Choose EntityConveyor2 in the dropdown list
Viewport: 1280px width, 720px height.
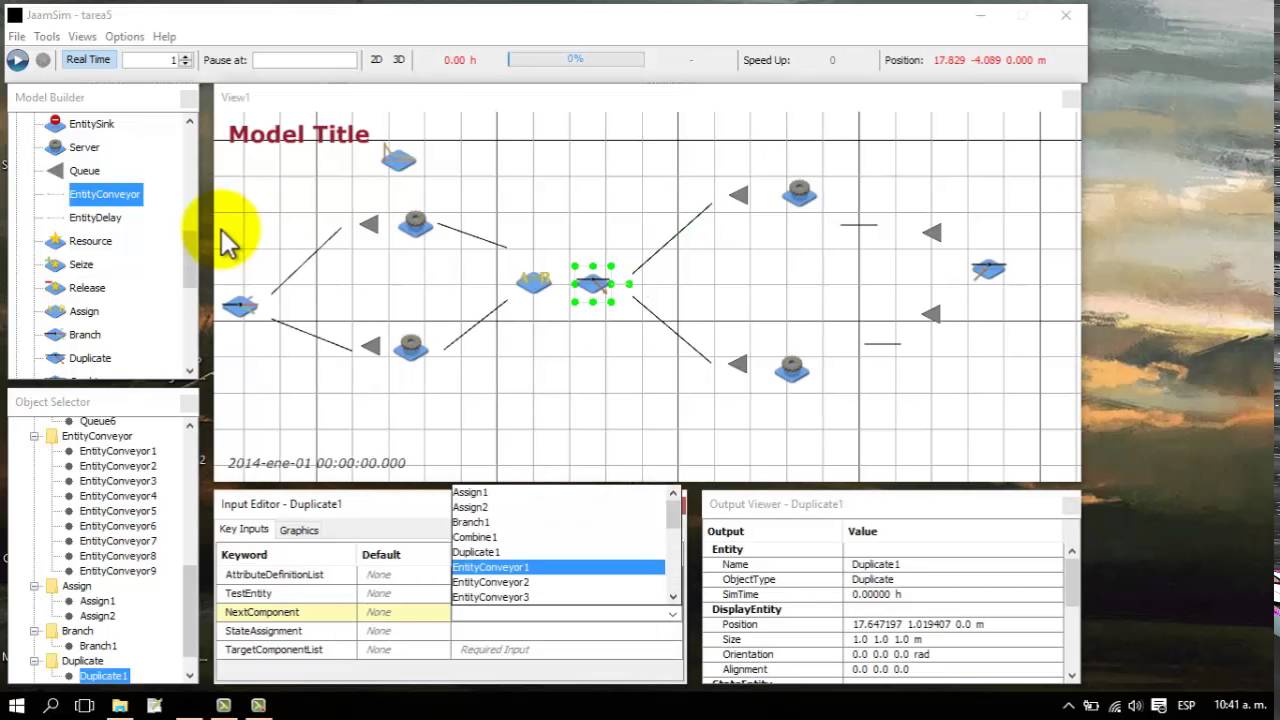pyautogui.click(x=558, y=582)
